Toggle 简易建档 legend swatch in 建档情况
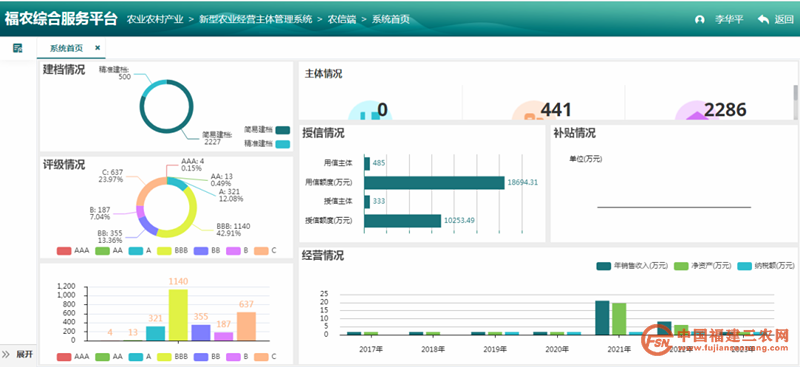 point(283,130)
